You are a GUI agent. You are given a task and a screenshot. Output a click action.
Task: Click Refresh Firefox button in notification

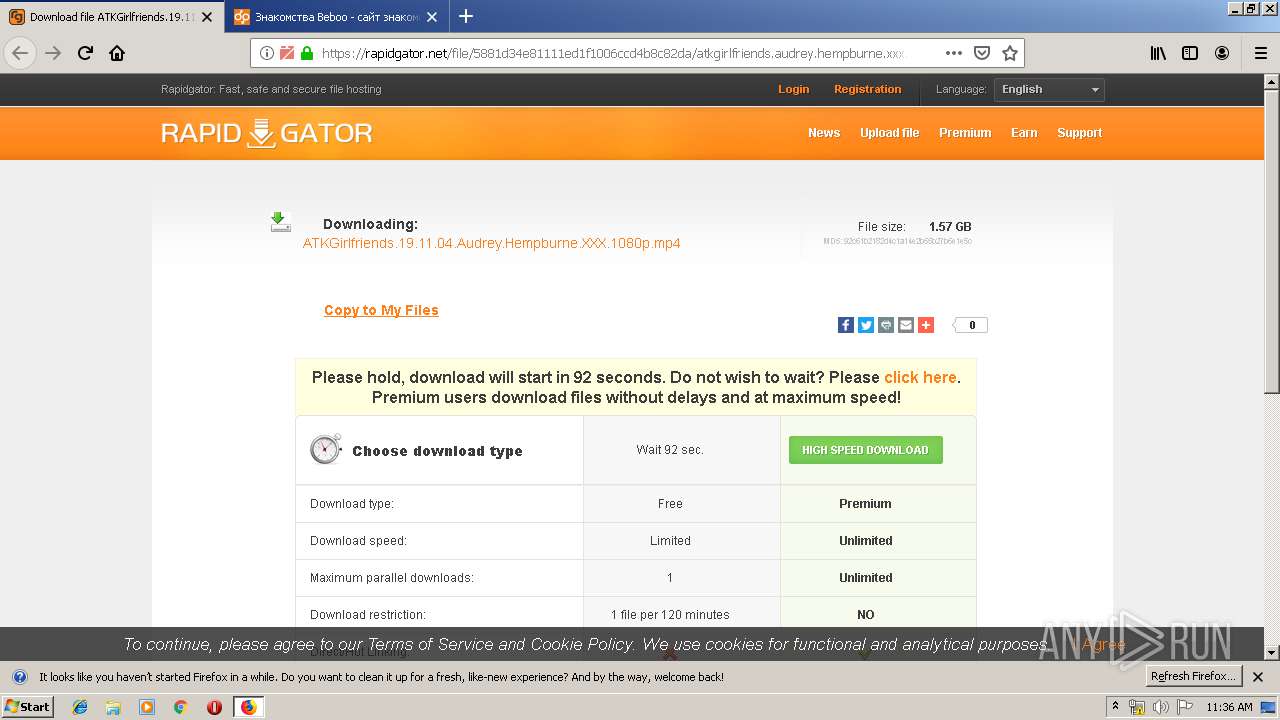click(1193, 676)
